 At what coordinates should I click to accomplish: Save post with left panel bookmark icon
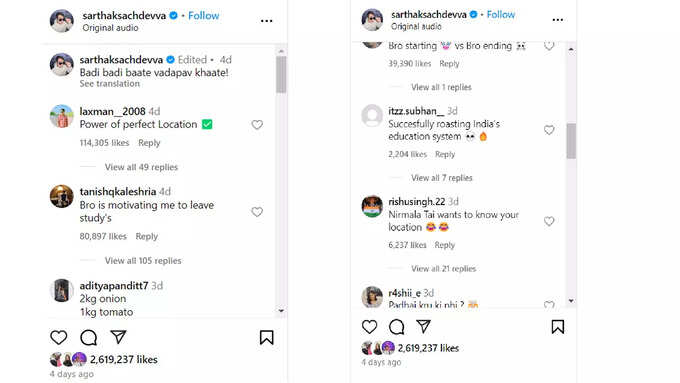(266, 337)
